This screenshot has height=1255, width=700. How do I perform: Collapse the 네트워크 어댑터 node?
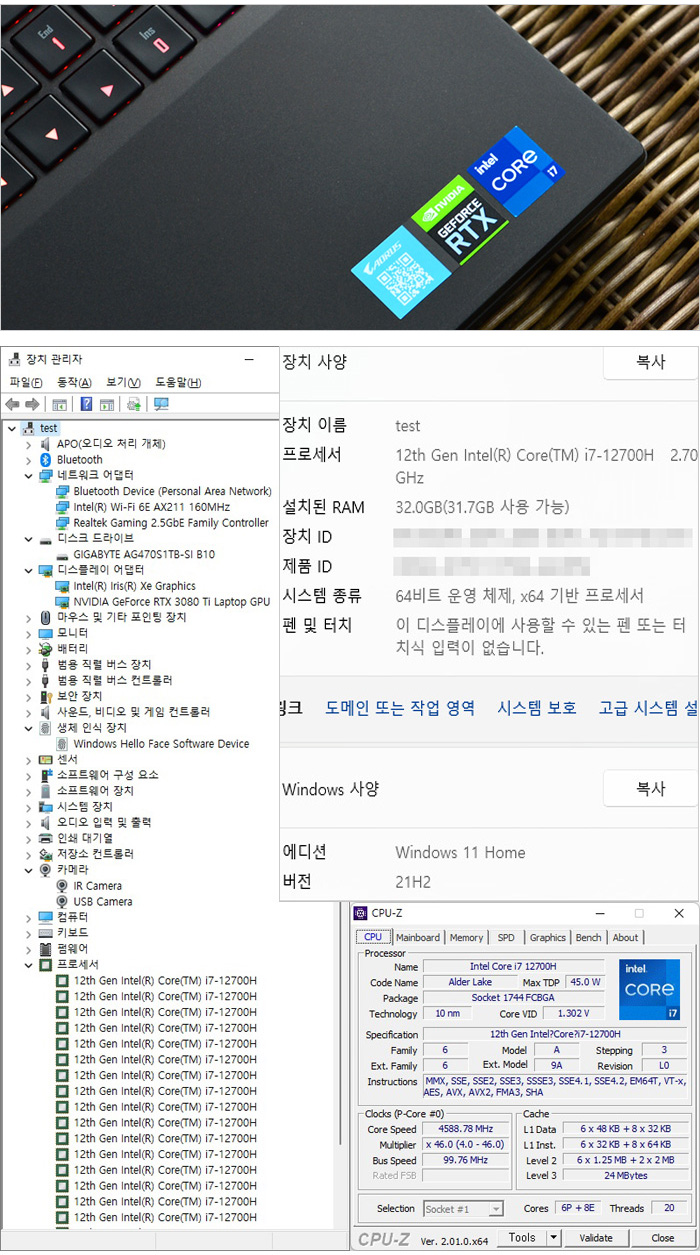tap(28, 475)
